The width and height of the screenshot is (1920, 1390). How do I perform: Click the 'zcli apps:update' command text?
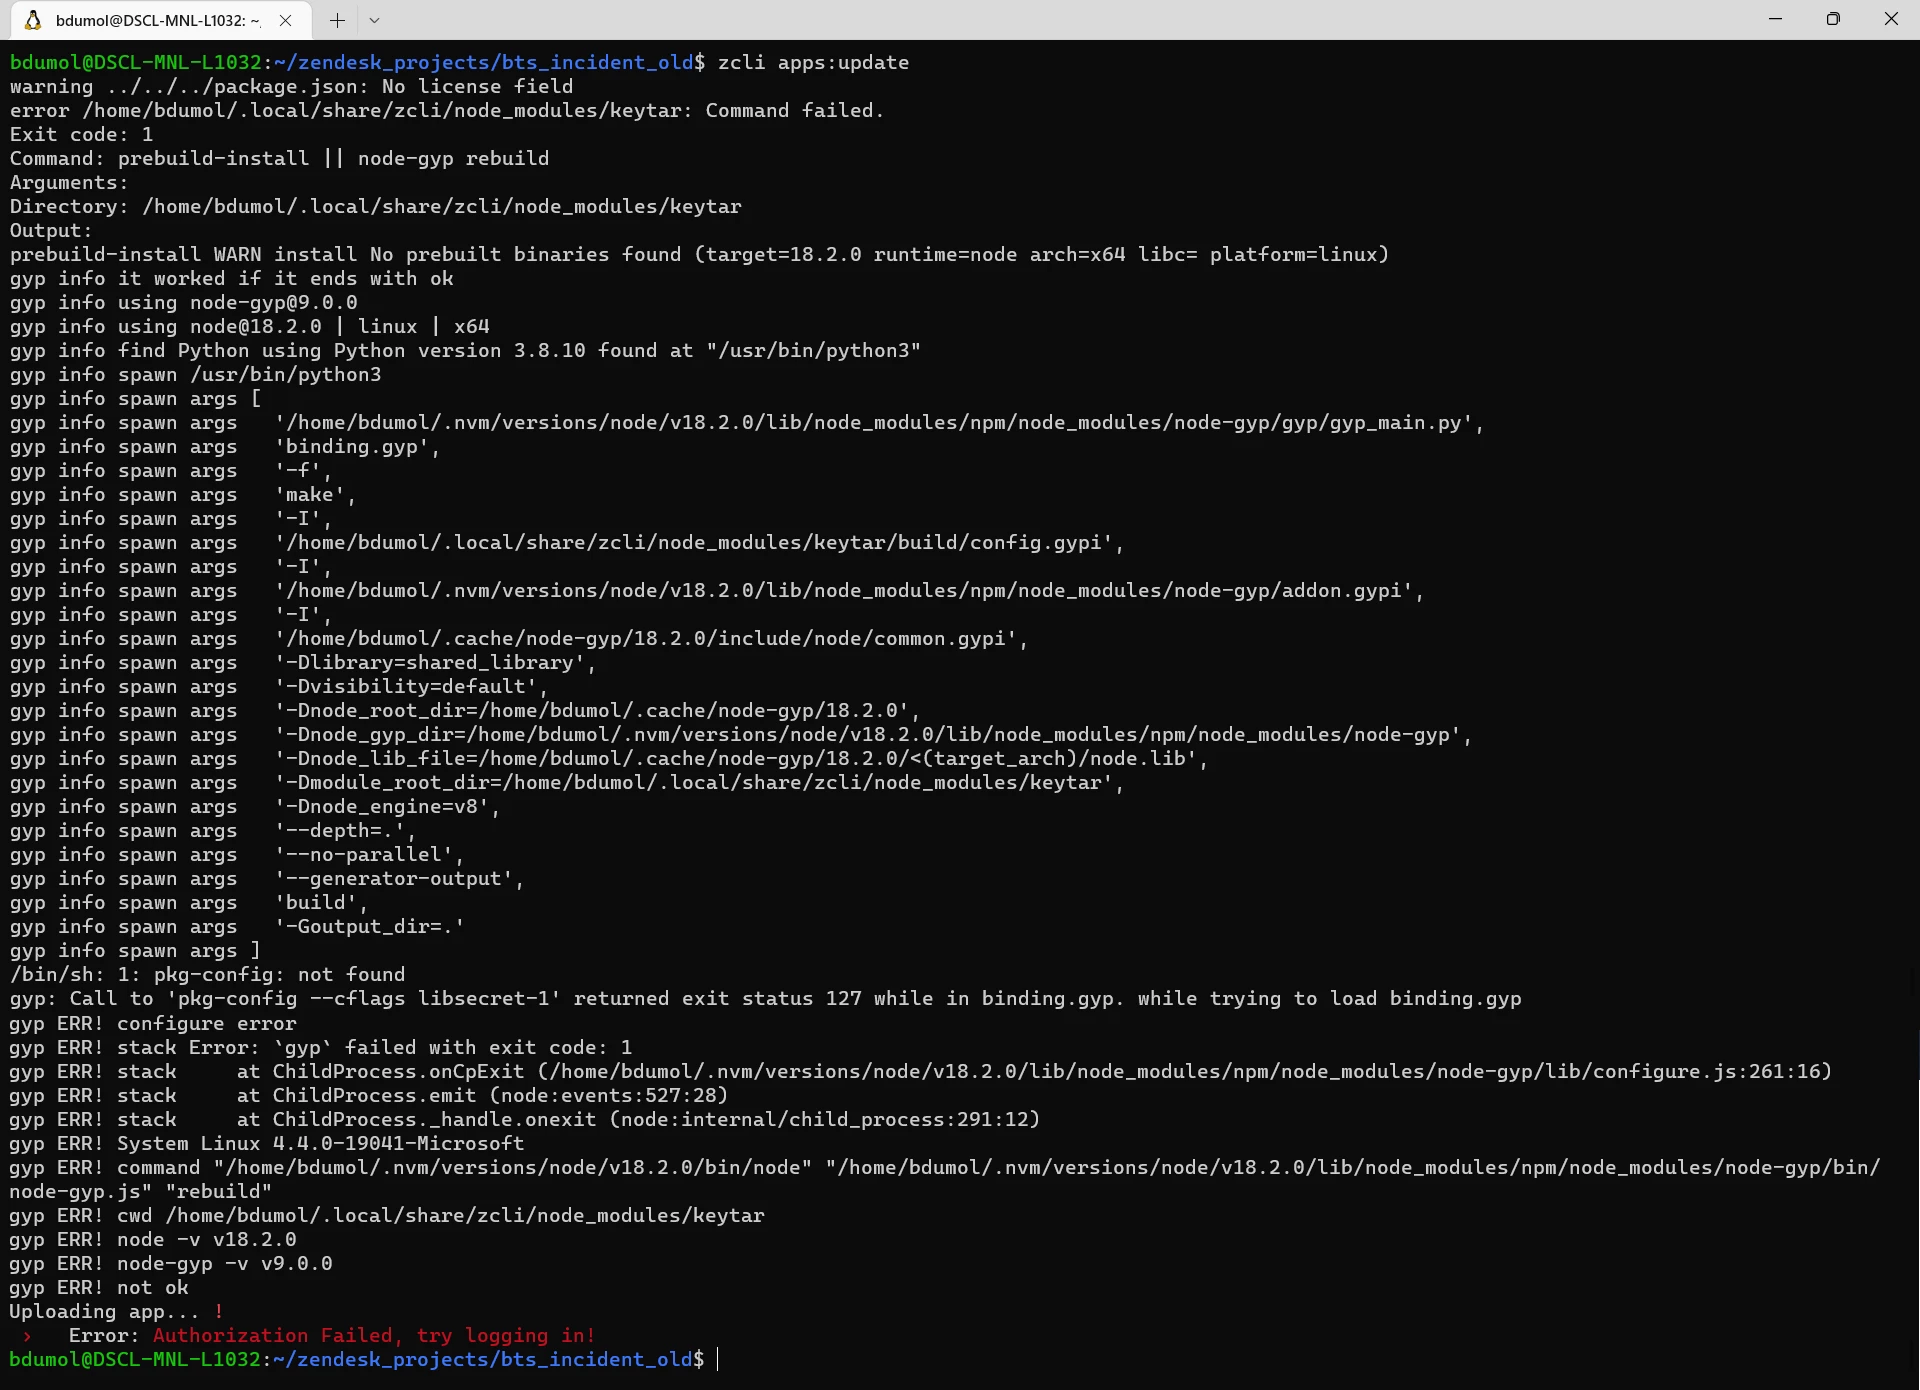point(813,62)
